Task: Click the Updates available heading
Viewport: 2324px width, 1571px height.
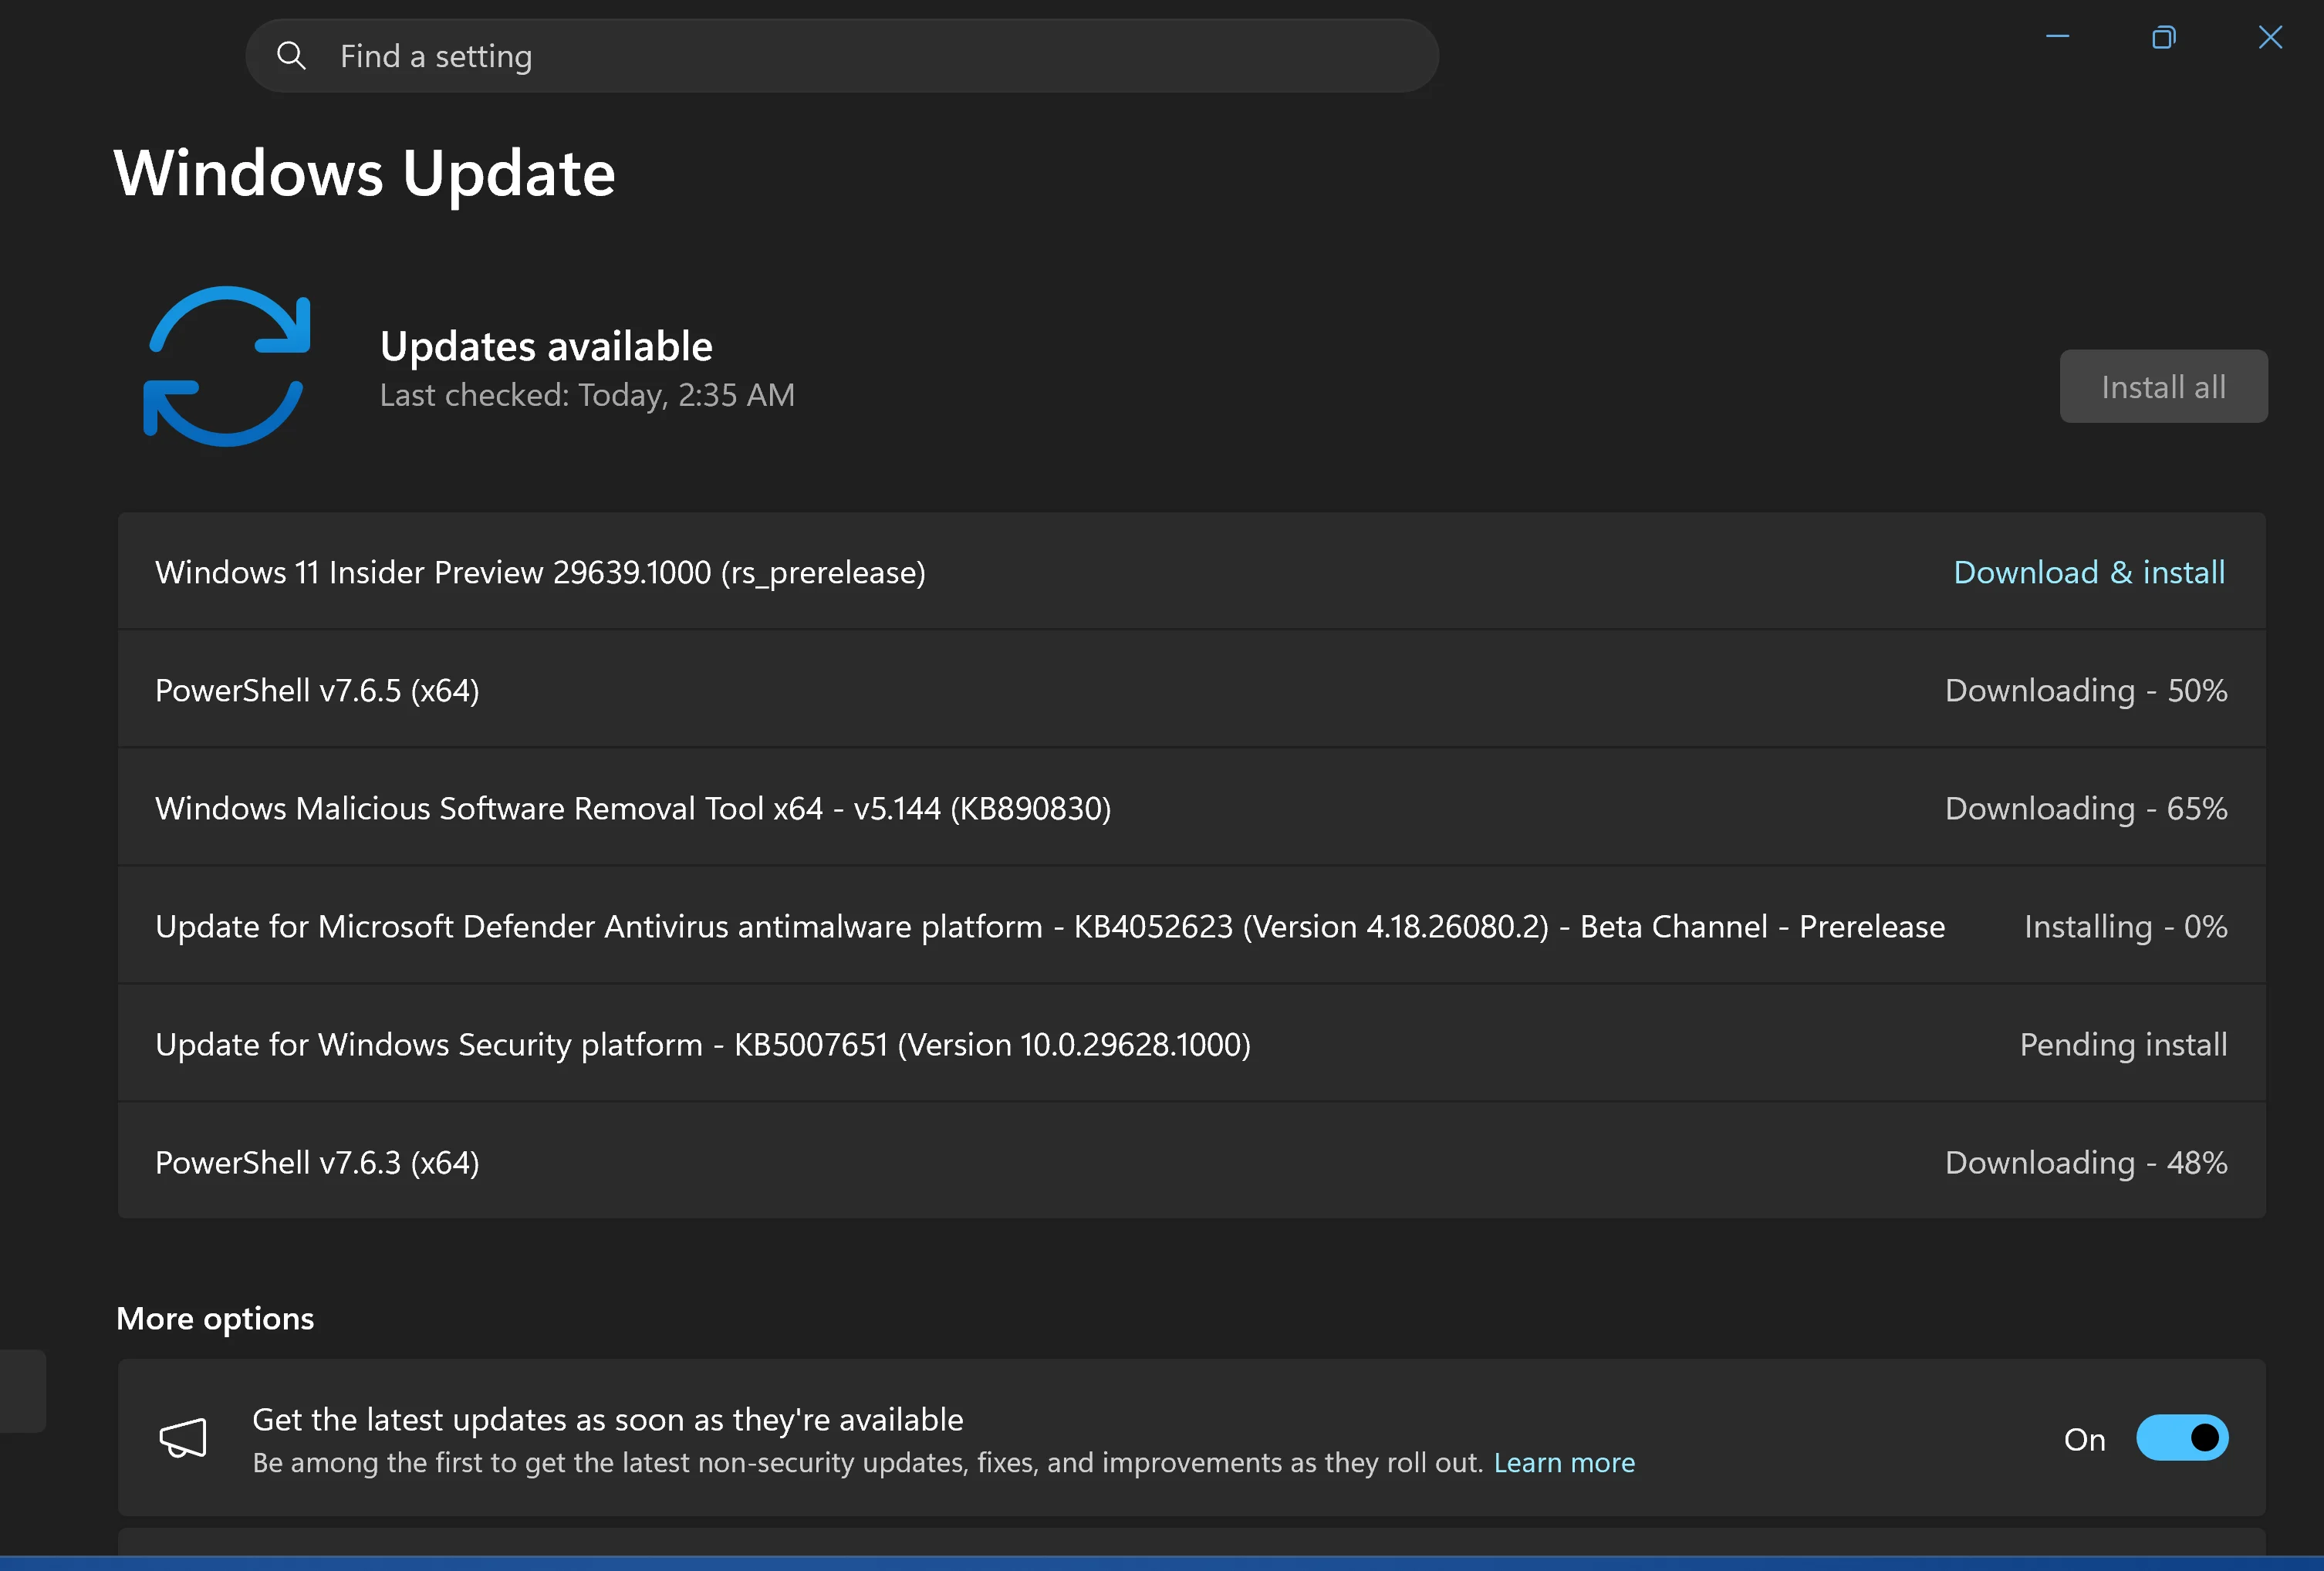Action: (x=546, y=346)
